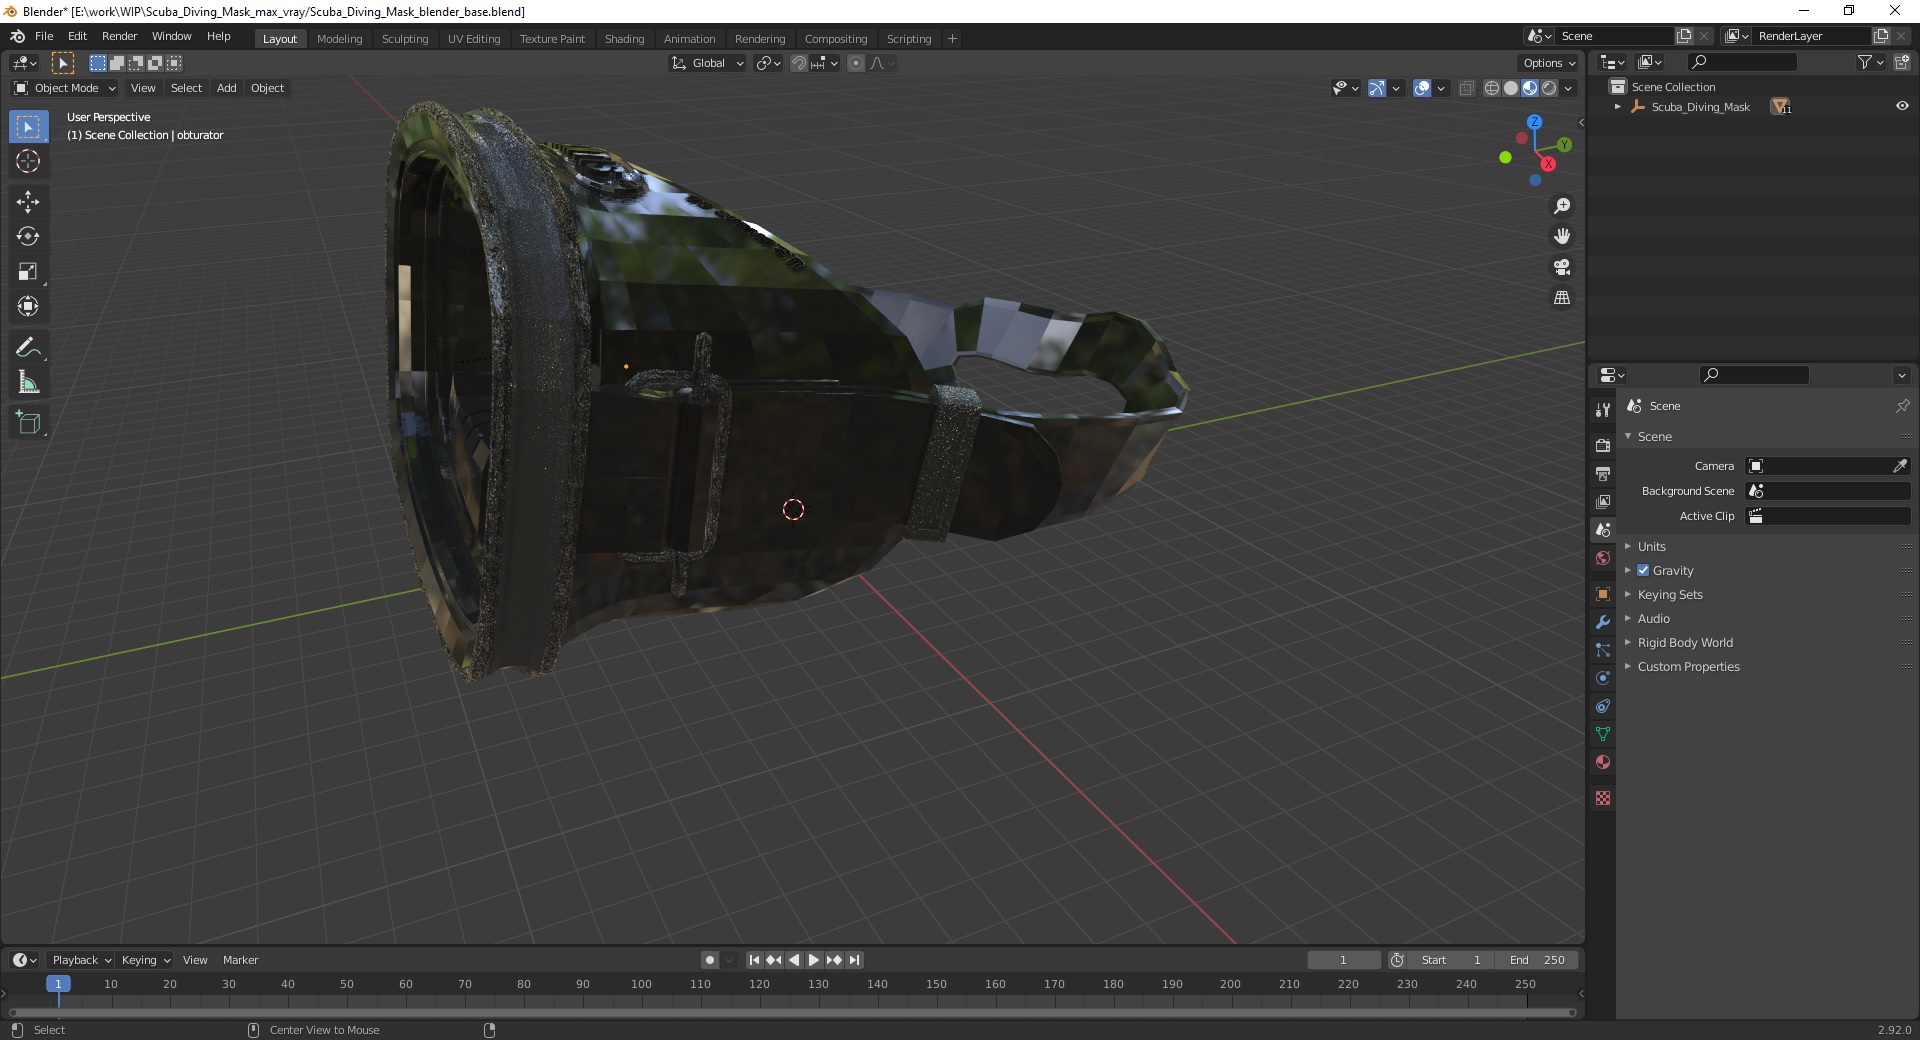The height and width of the screenshot is (1040, 1920).
Task: Expand Scuba_Diving_Mask collection in outliner
Action: pyautogui.click(x=1618, y=107)
